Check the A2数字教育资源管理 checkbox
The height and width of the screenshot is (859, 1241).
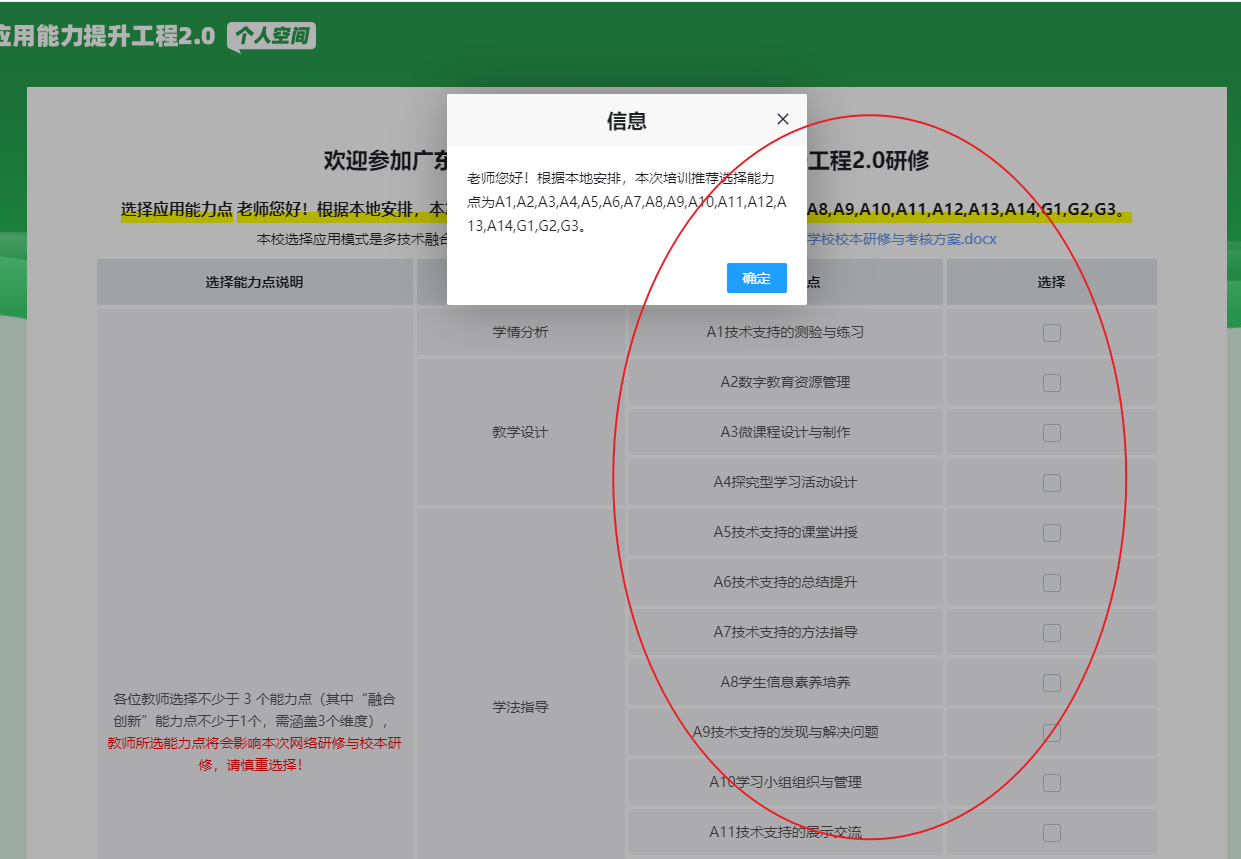1052,383
